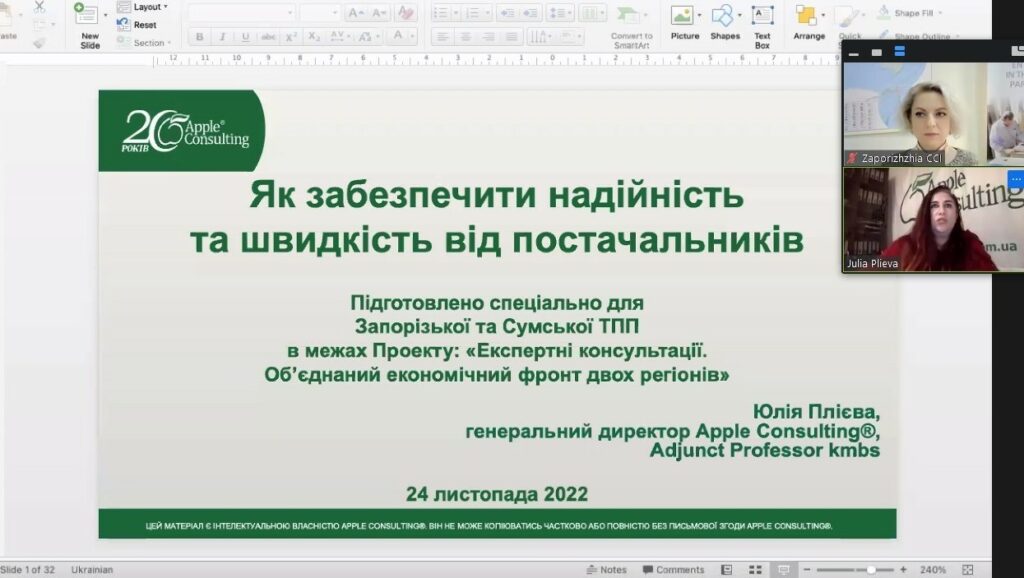Click the Clear Formatting icon
The width and height of the screenshot is (1024, 578).
tap(406, 12)
